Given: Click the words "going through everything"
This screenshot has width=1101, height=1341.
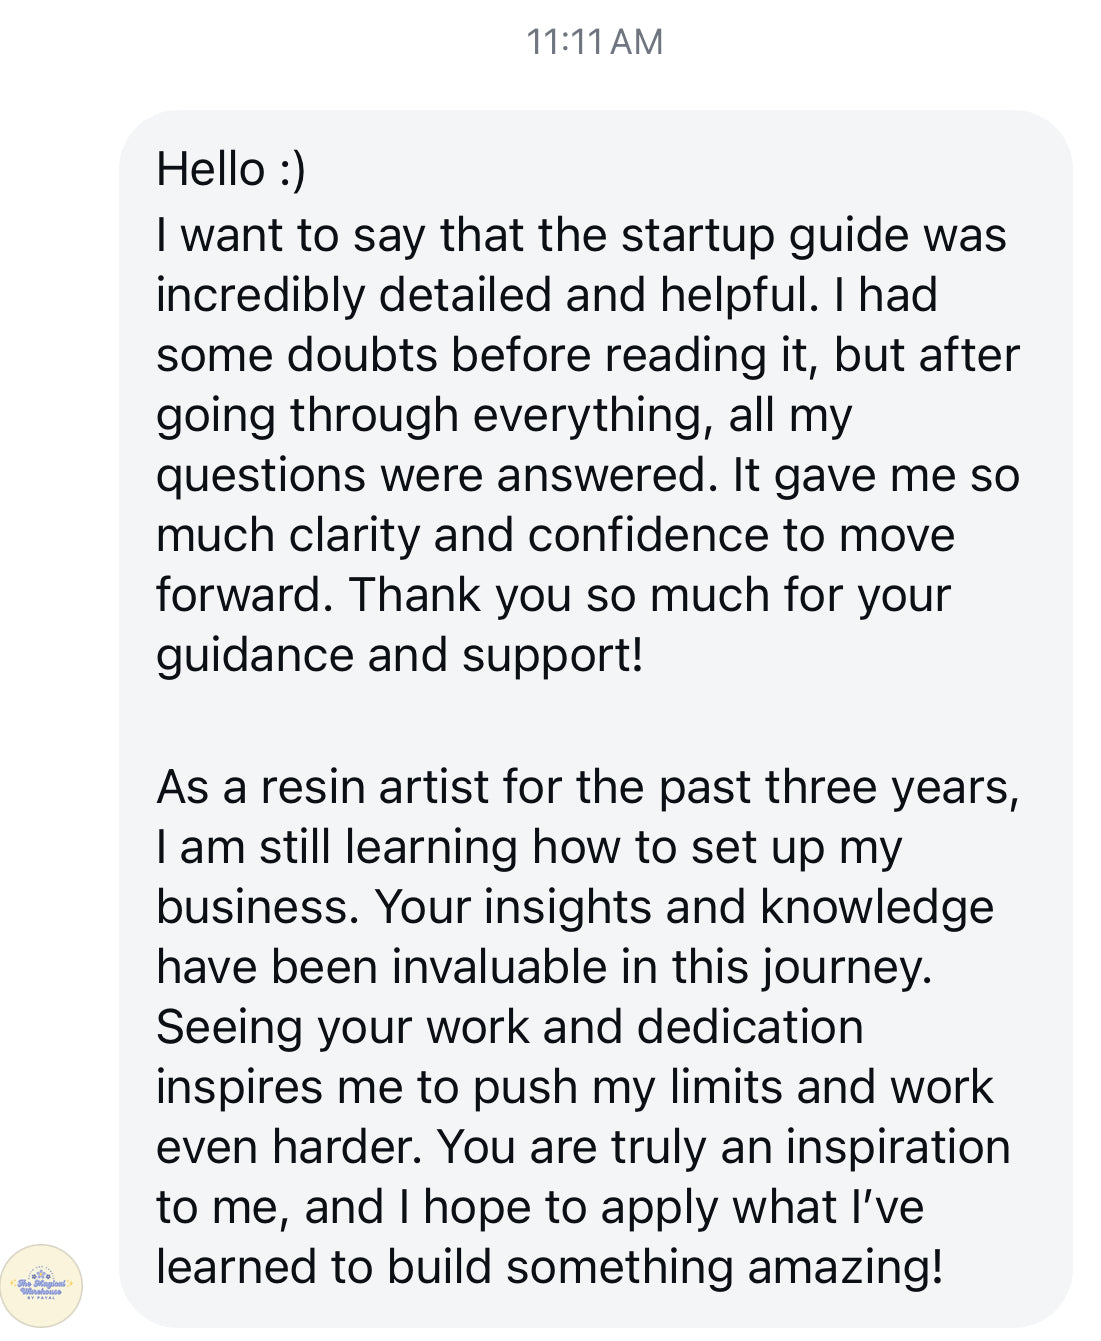Looking at the screenshot, I should click(x=433, y=415).
